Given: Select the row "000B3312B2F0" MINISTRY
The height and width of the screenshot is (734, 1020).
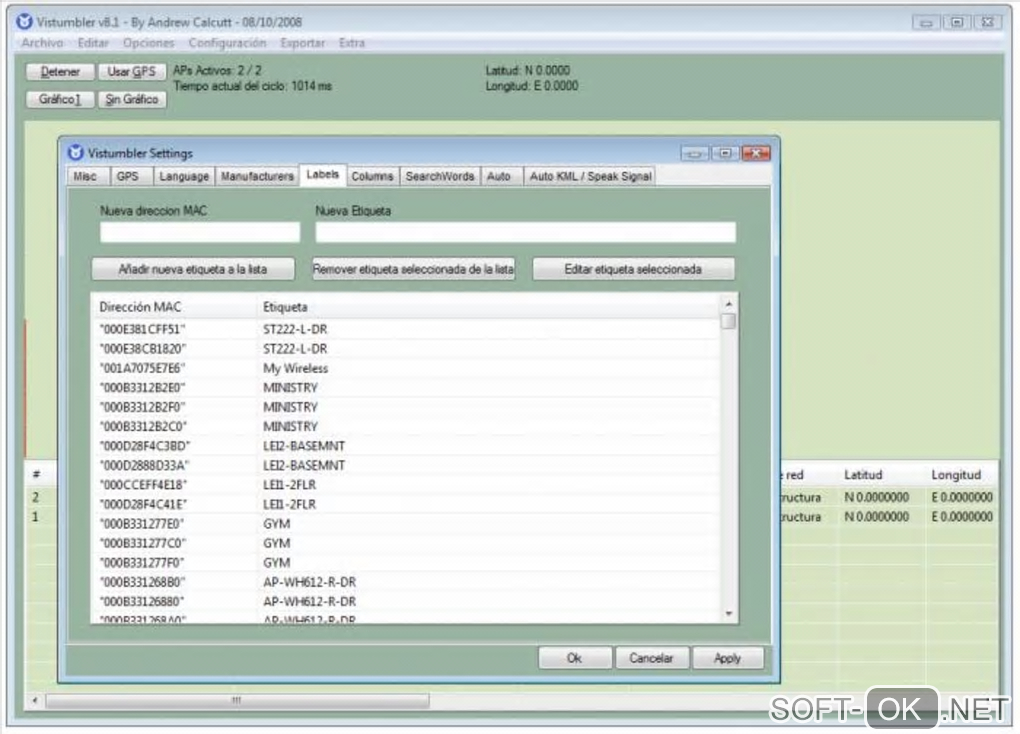Looking at the screenshot, I should pyautogui.click(x=406, y=407).
